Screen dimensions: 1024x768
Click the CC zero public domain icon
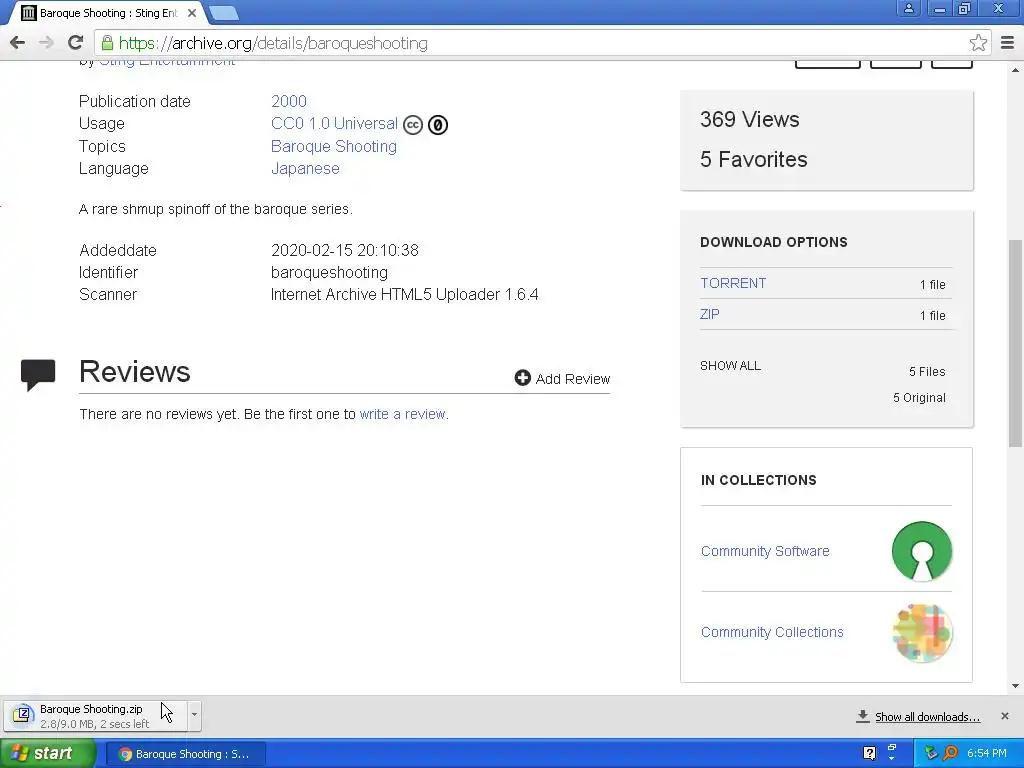tap(438, 125)
